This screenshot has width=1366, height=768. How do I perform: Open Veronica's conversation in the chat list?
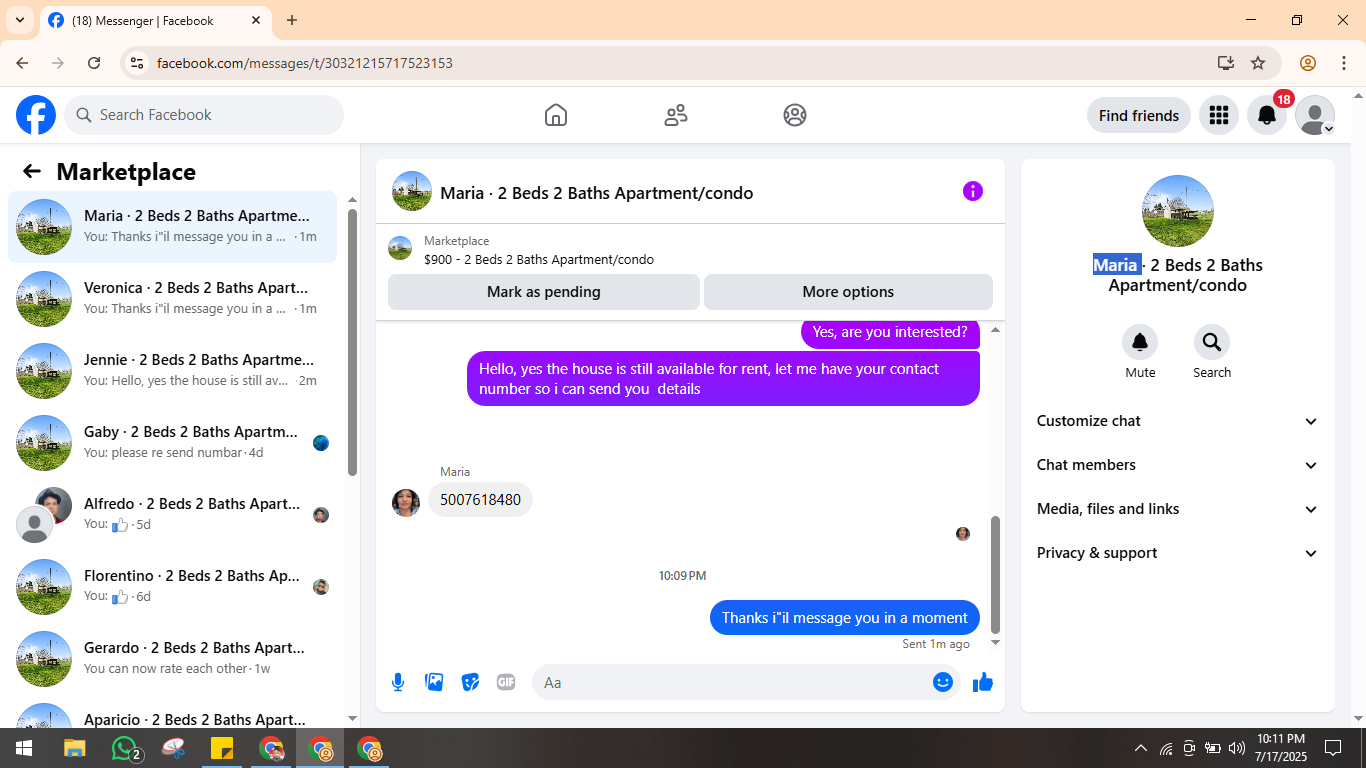pyautogui.click(x=172, y=299)
